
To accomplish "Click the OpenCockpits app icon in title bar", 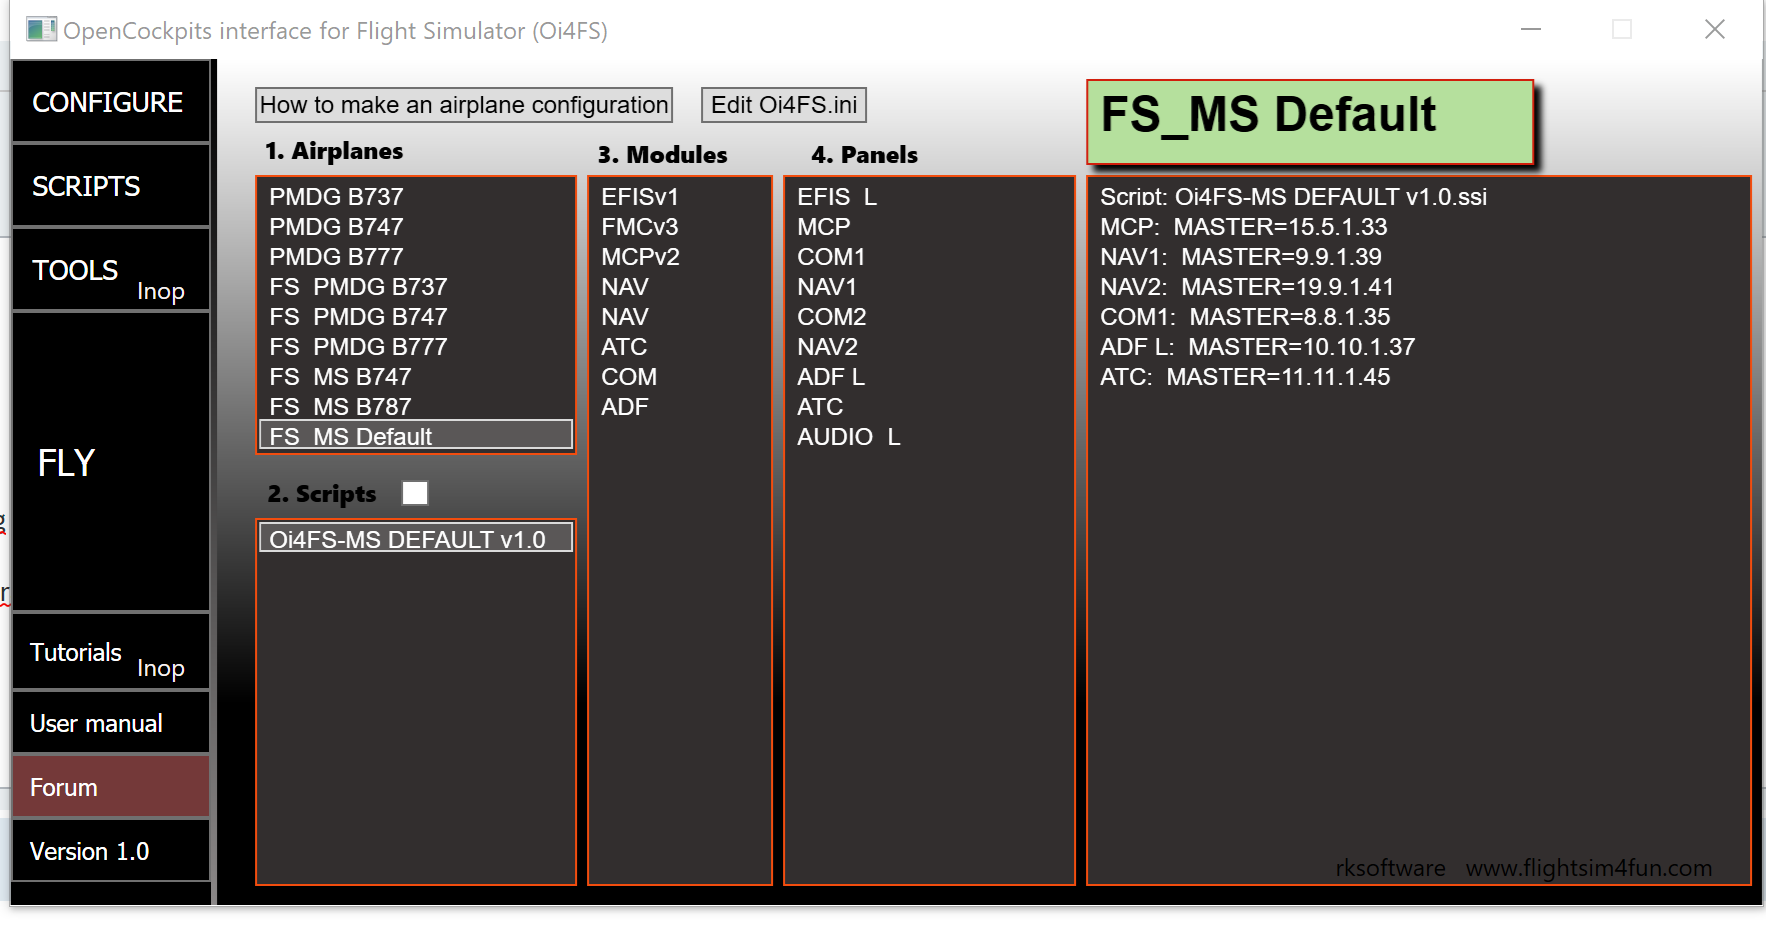I will (41, 30).
